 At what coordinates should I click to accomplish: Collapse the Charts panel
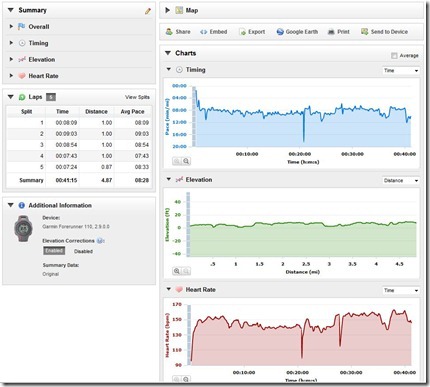[x=168, y=53]
